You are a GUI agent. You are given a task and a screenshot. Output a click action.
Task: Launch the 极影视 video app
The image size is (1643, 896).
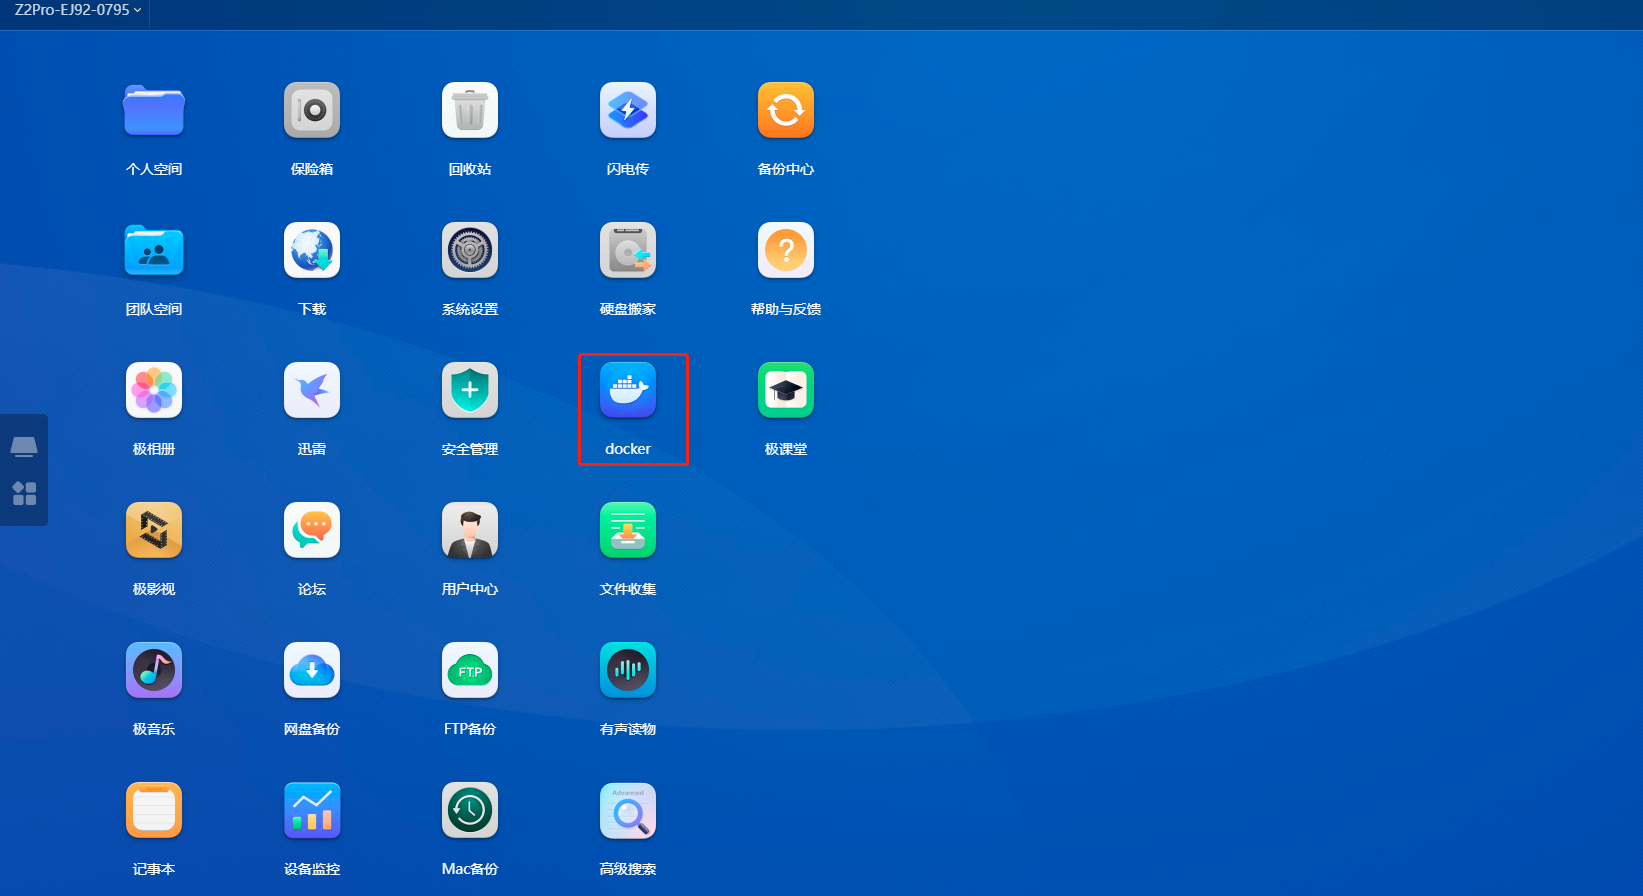[154, 530]
